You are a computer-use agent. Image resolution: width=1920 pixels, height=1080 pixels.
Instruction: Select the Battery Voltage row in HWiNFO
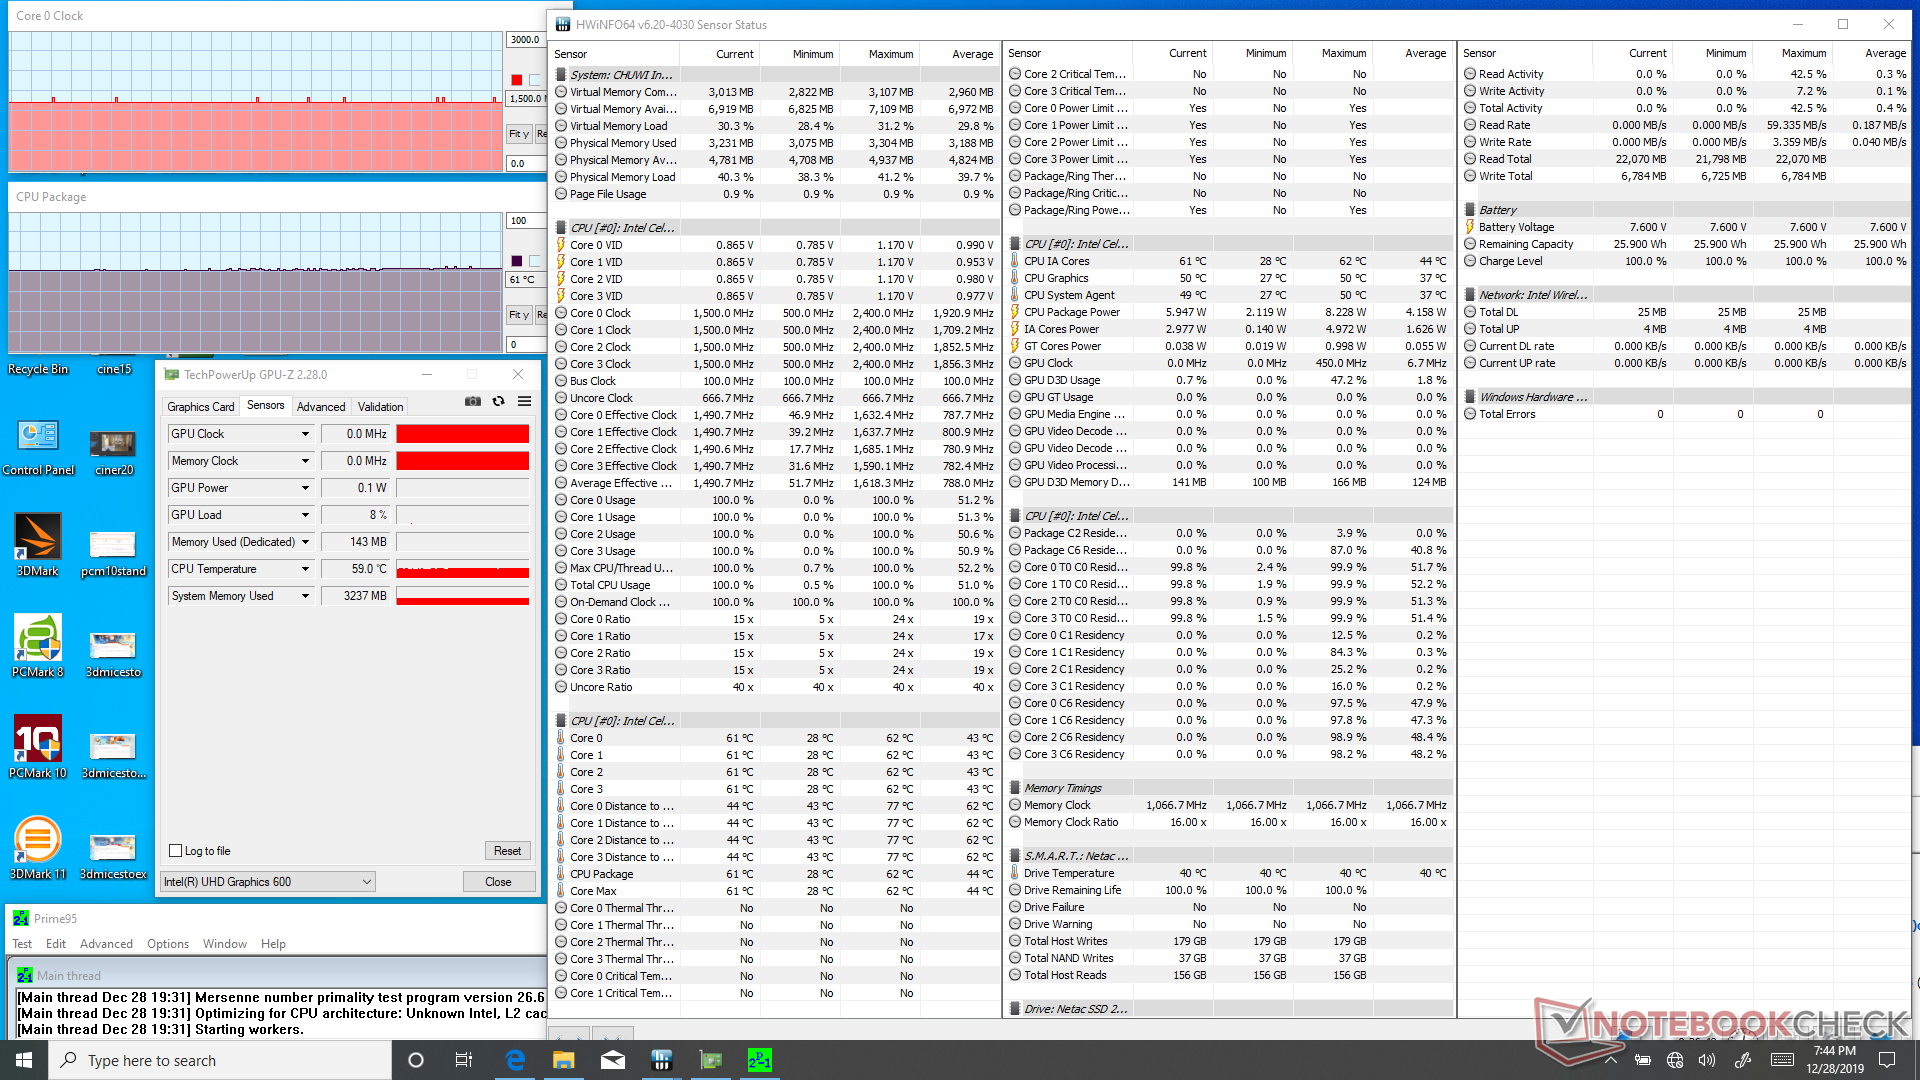point(1685,227)
